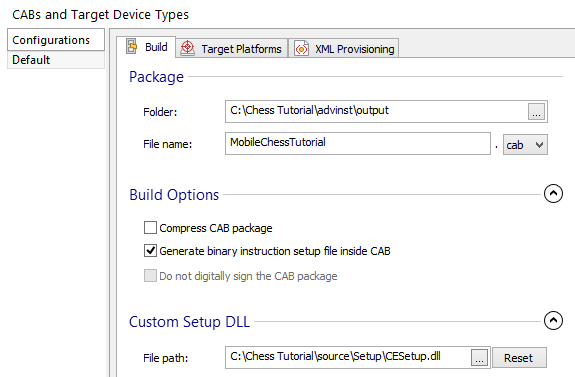Browse for the package output folder
575x377 pixels.
pos(536,111)
